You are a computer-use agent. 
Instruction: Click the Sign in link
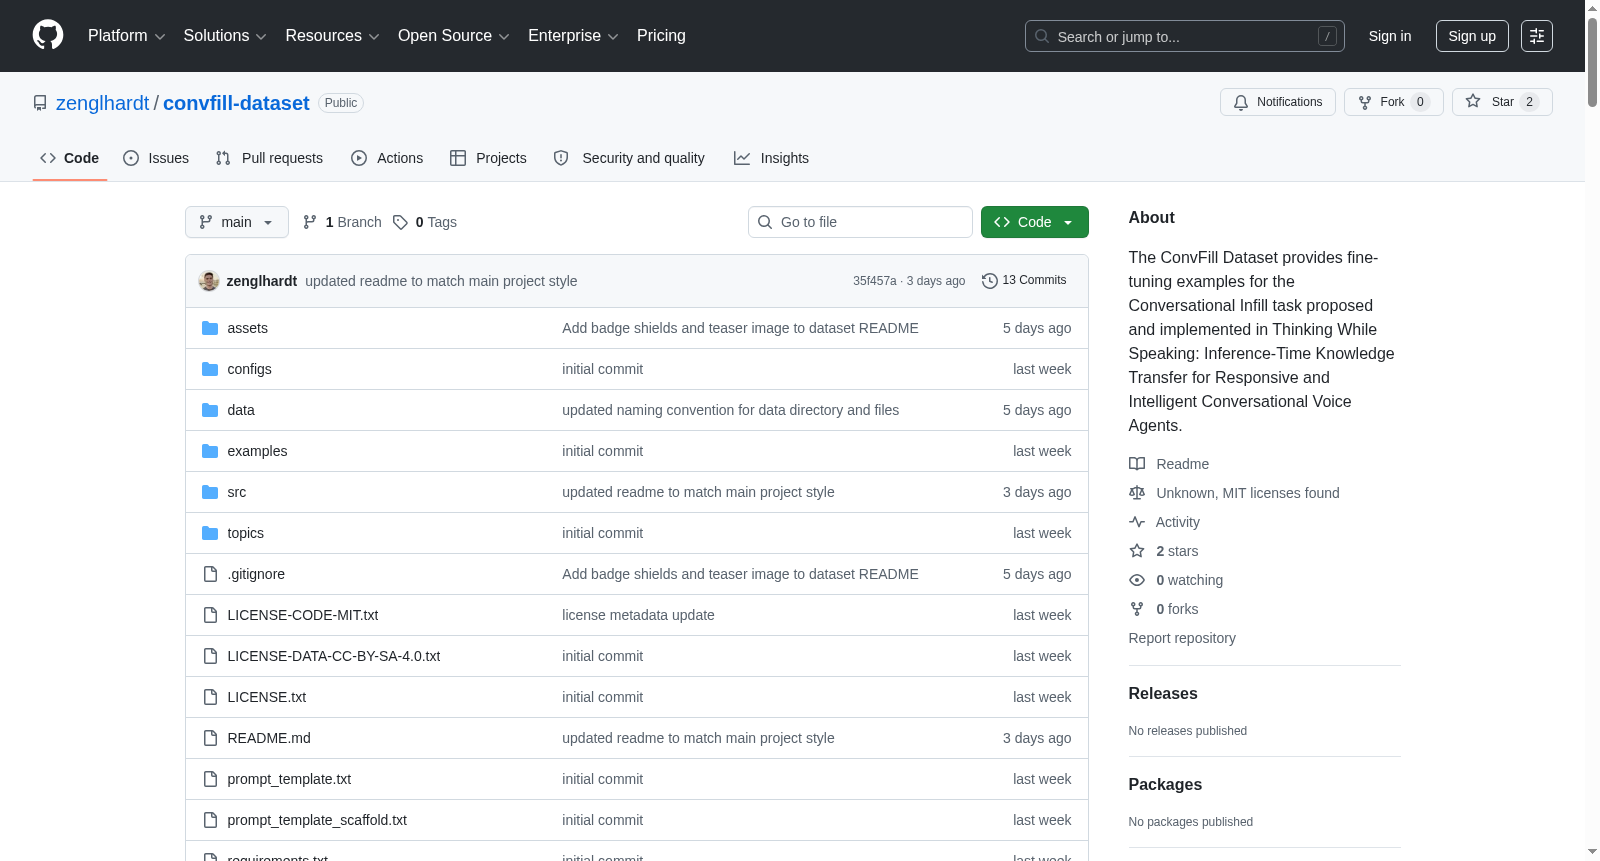1390,36
